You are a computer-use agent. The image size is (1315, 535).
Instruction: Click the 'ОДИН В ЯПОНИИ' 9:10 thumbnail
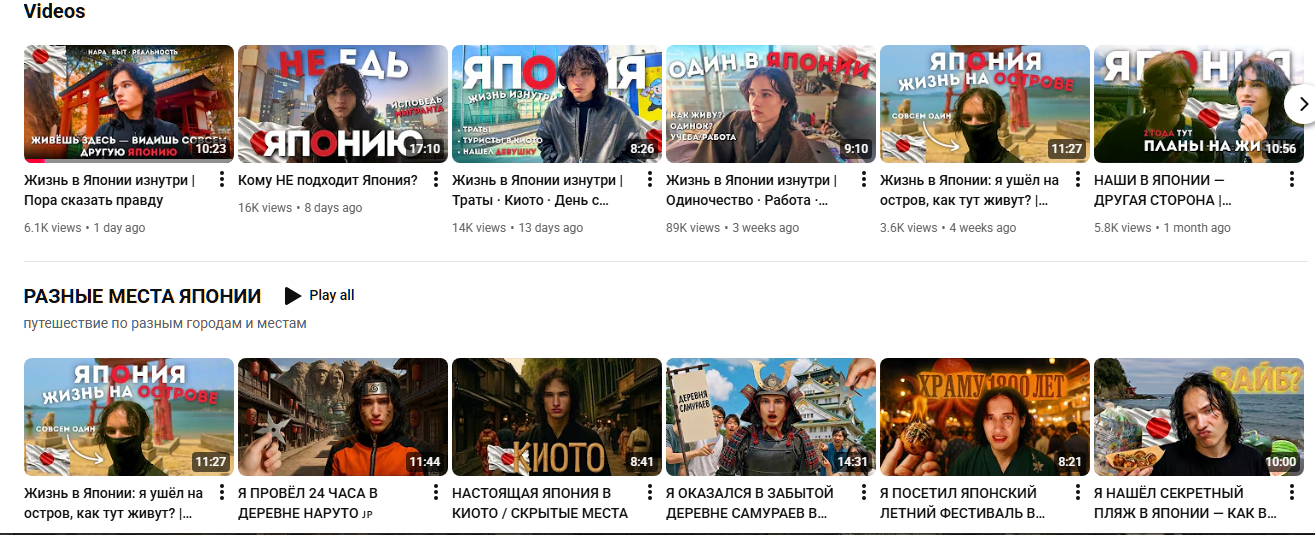point(771,104)
